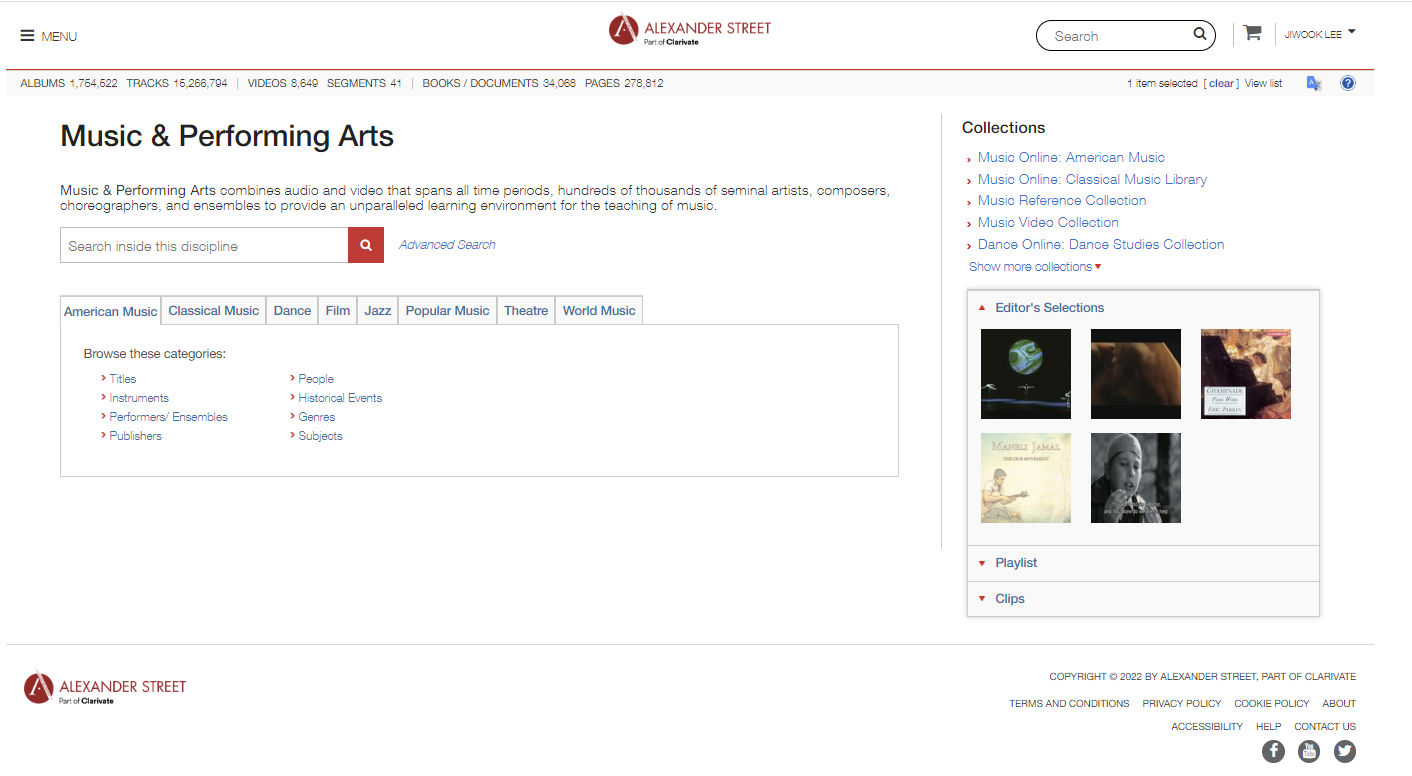
Task: Open the Twitter icon in footer
Action: click(x=1345, y=751)
